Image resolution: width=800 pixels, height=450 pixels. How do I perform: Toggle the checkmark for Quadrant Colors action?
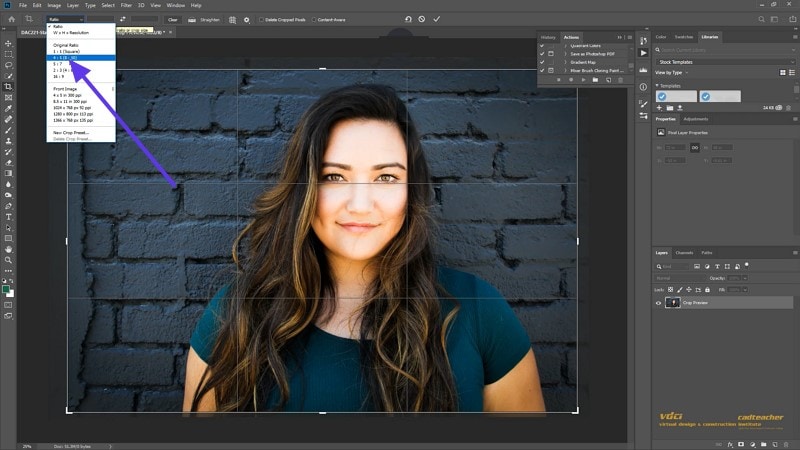tap(542, 45)
